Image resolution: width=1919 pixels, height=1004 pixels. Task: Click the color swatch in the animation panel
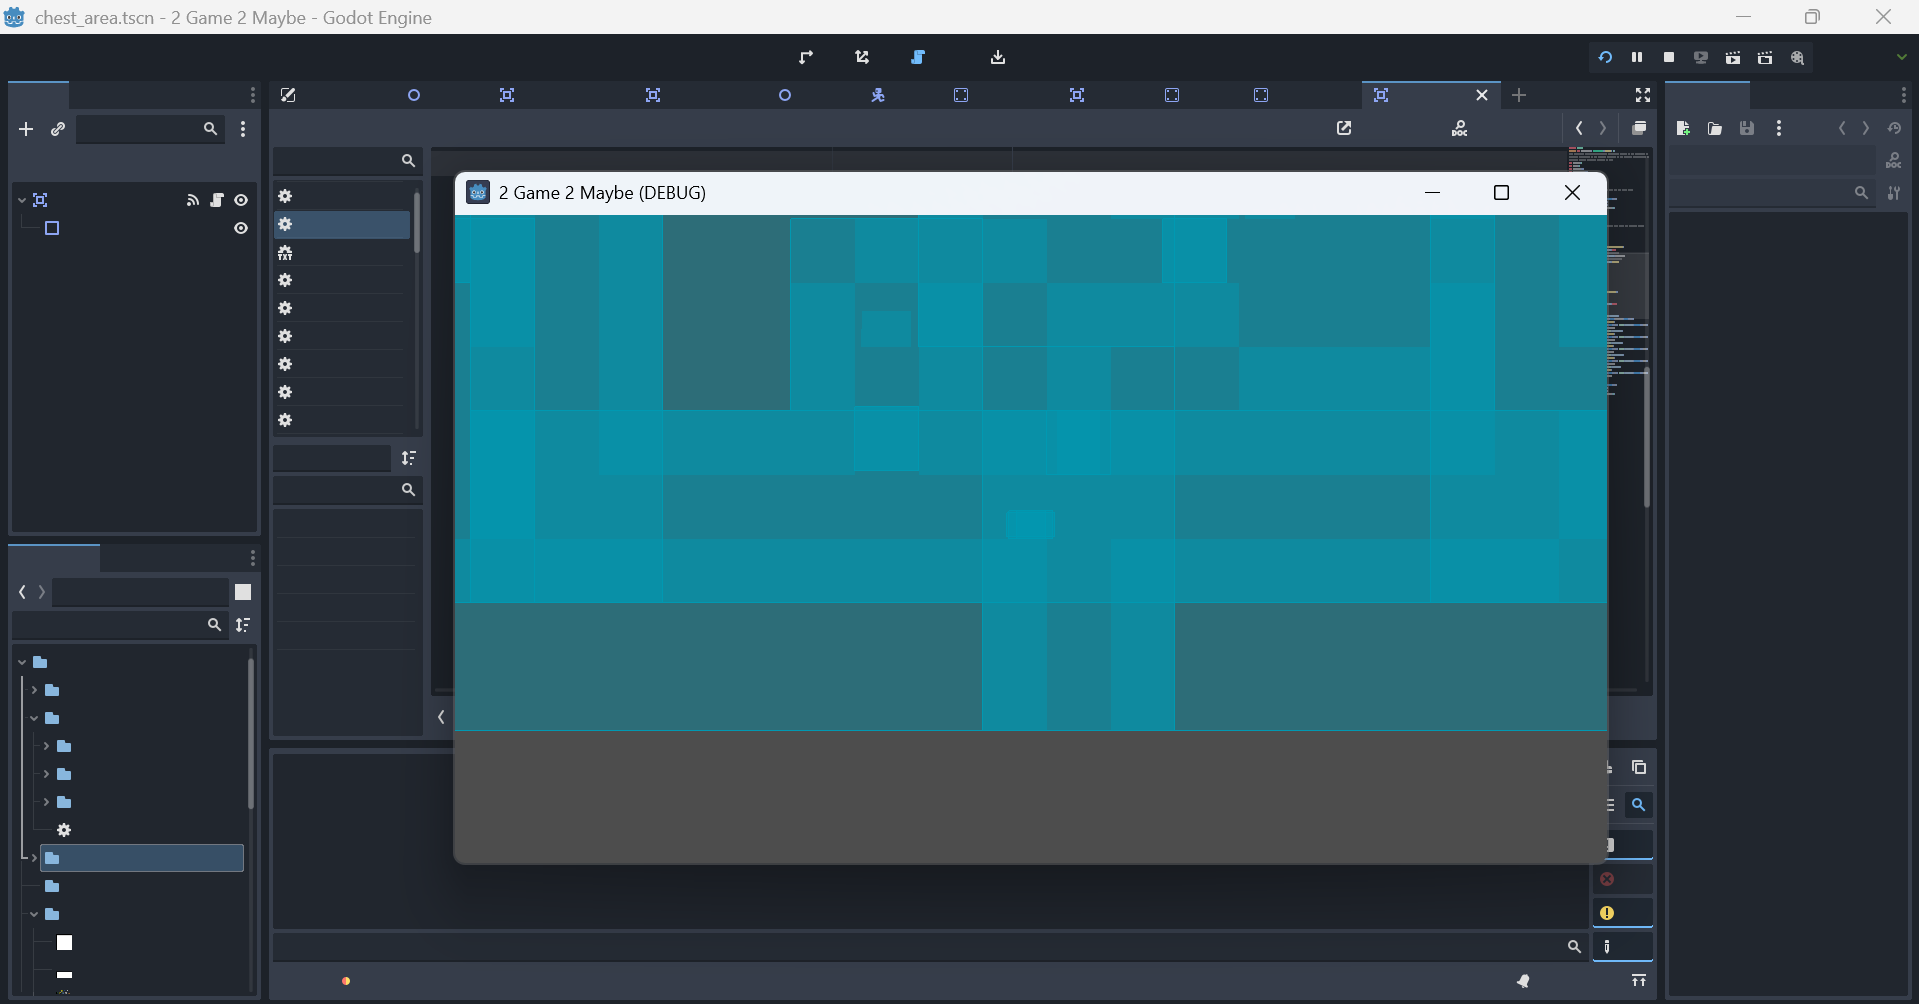pos(243,592)
